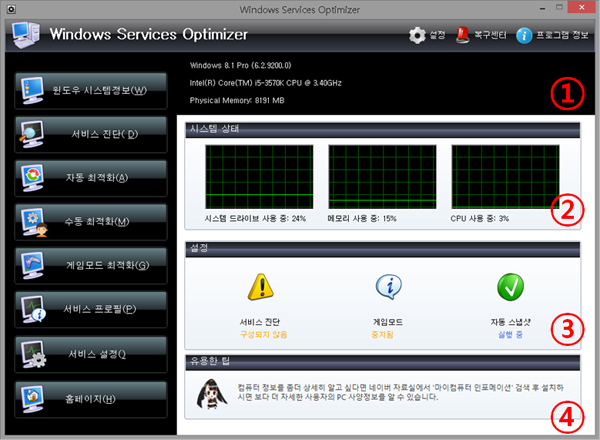Click the useful tip paragraph text
The width and height of the screenshot is (600, 440).
click(400, 393)
